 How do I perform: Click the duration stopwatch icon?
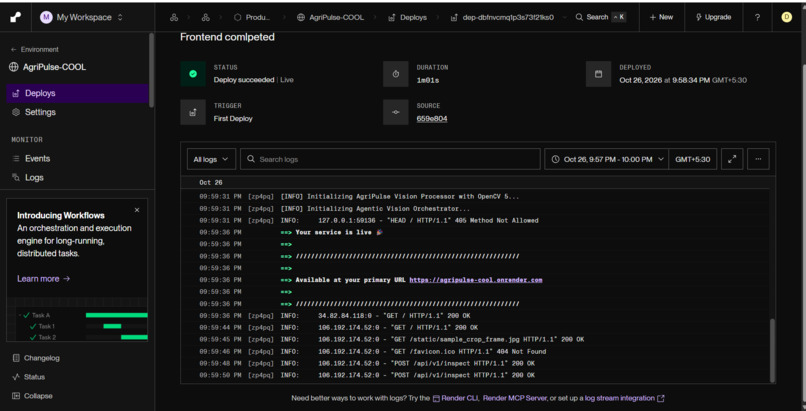[x=396, y=74]
